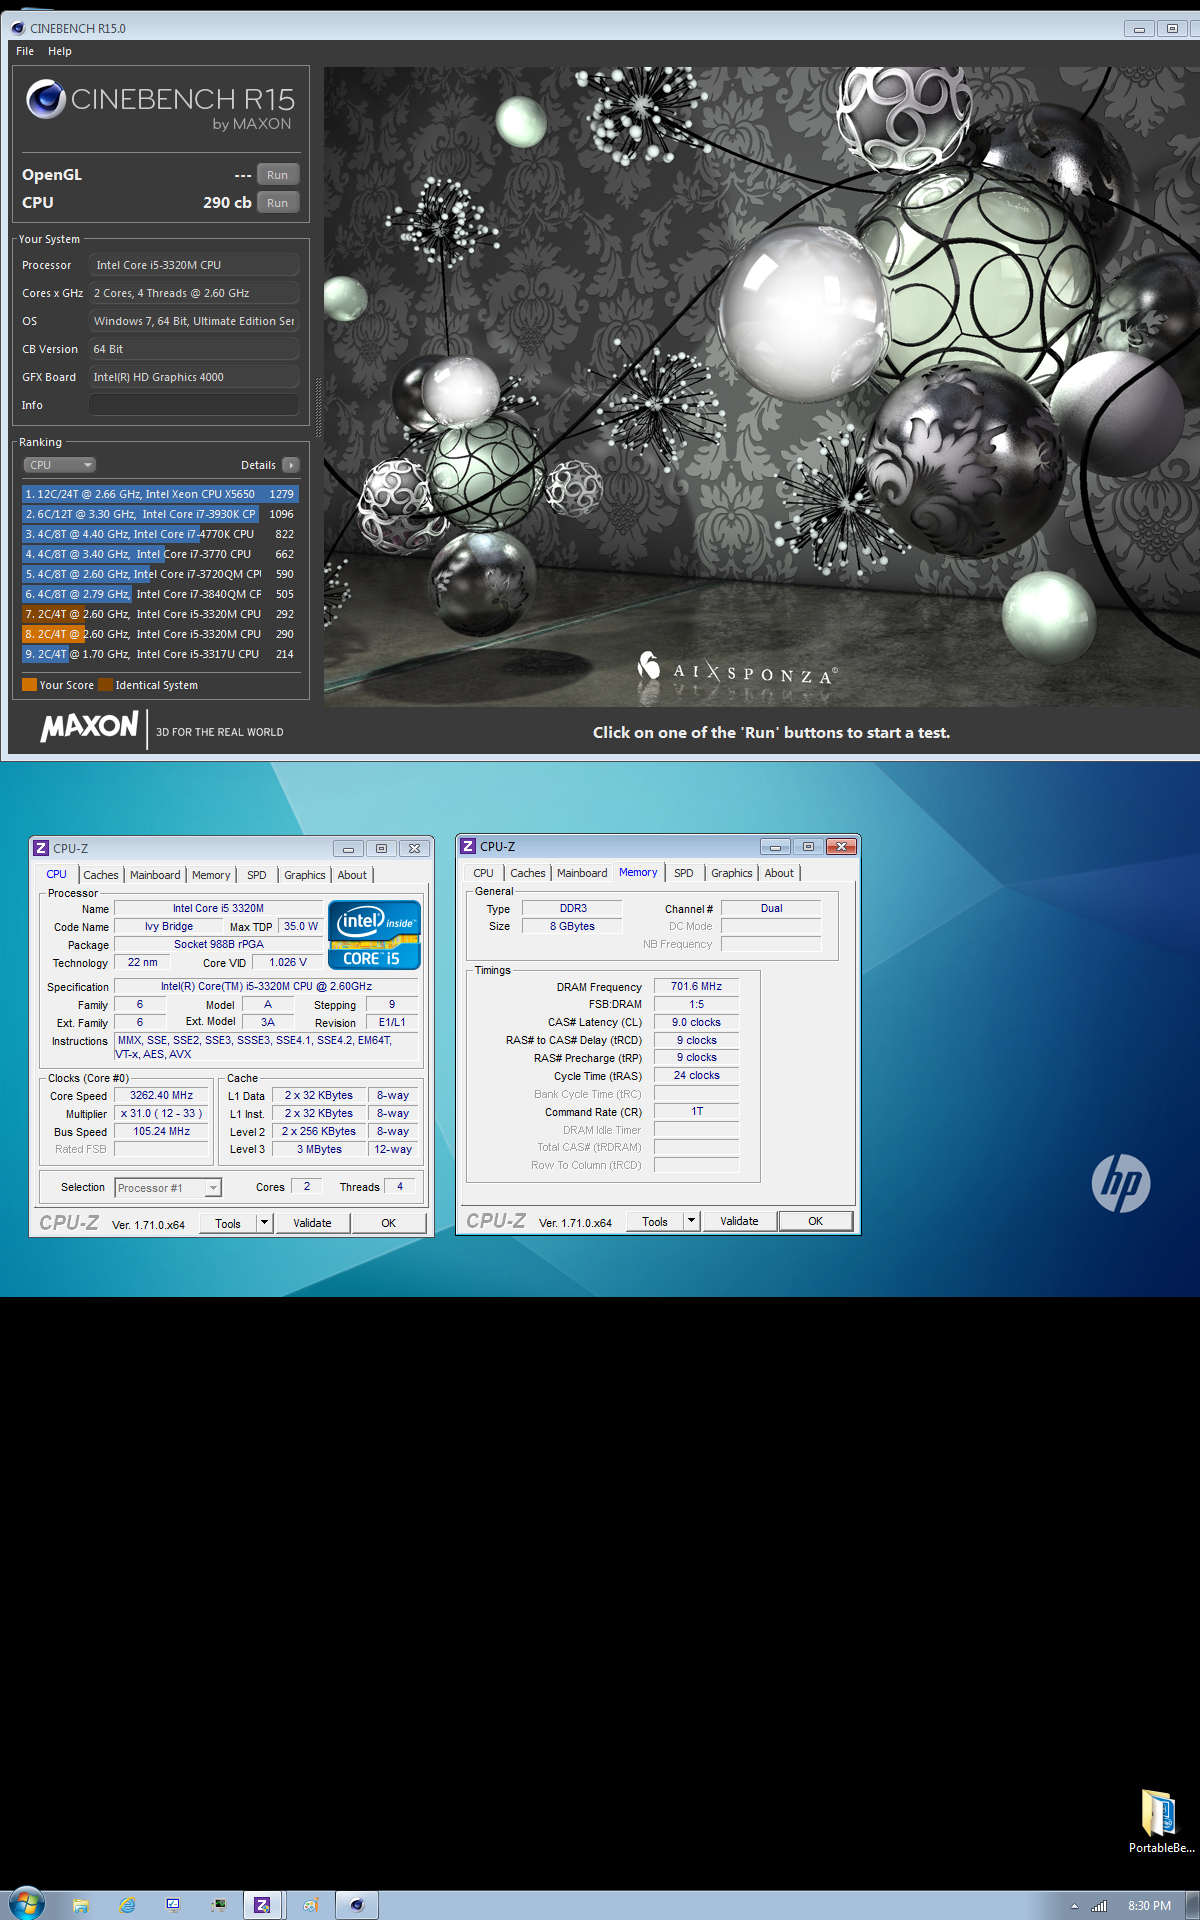Screen dimensions: 1200x1920
Task: Launch Internet Explorer from taskbar
Action: (x=127, y=1905)
